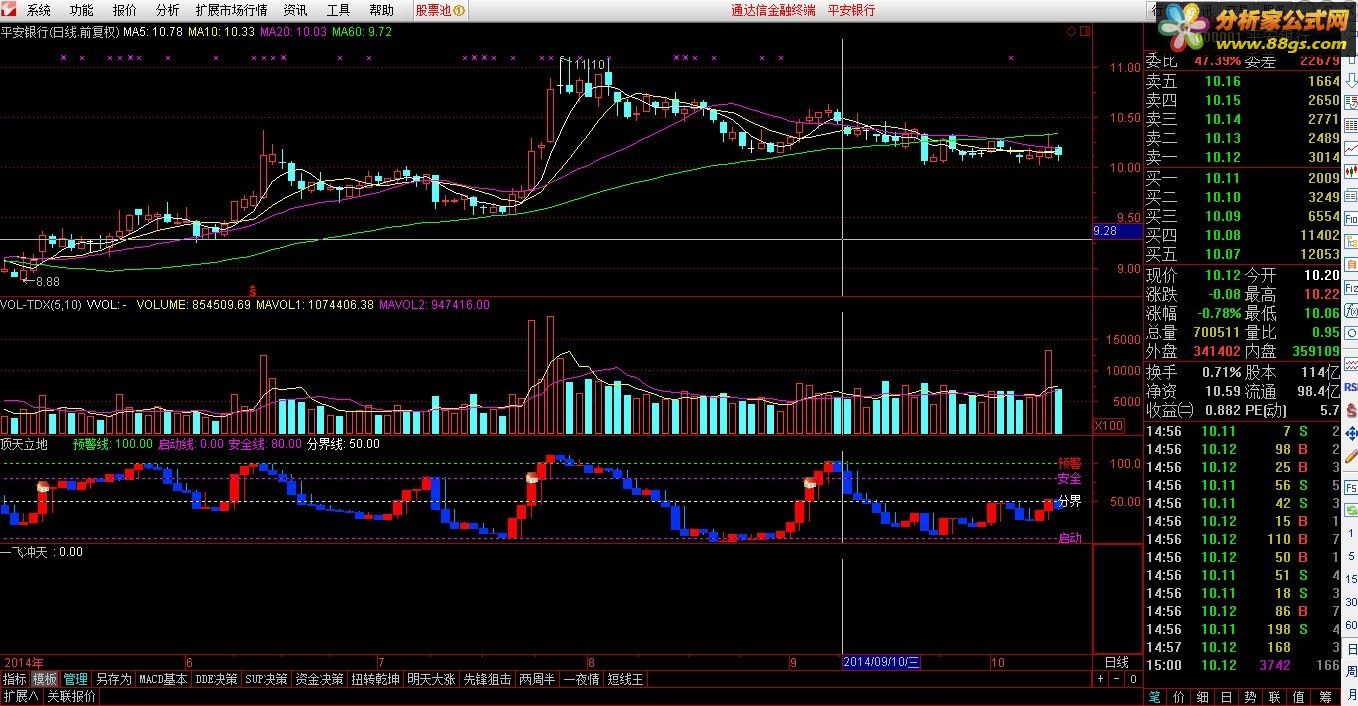Switch to the 两周半 template
The width and height of the screenshot is (1358, 706).
click(538, 679)
